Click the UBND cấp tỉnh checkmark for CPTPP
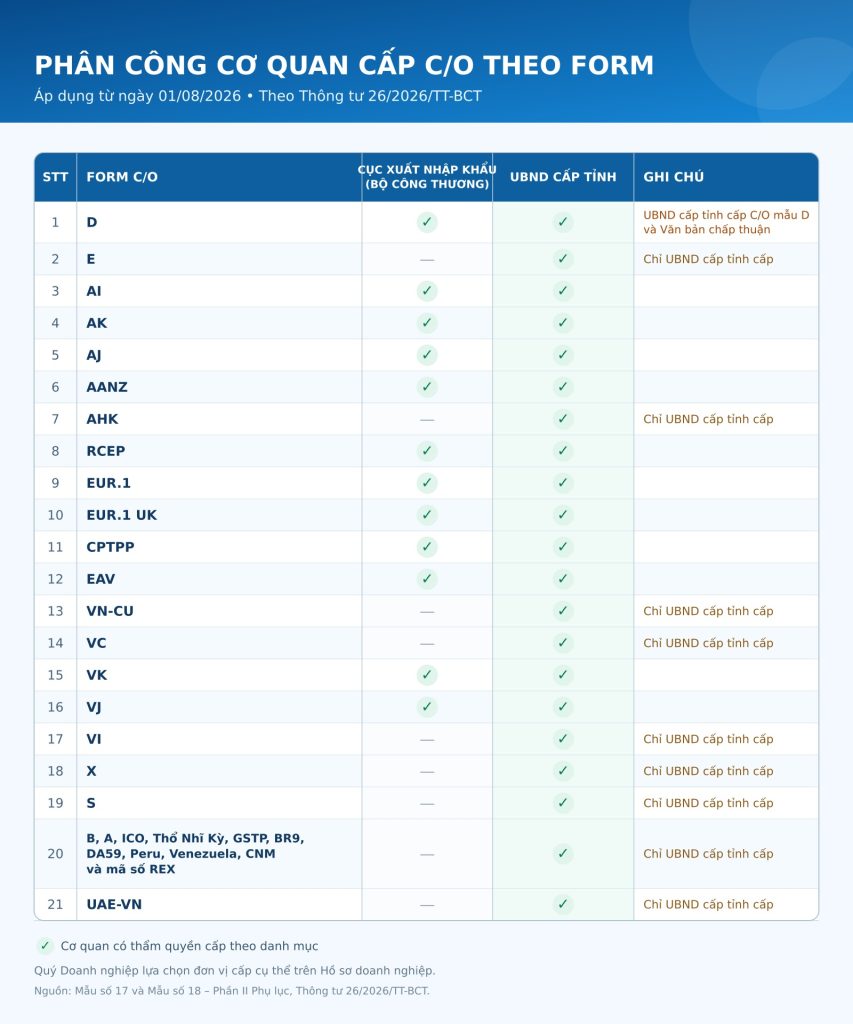 point(562,547)
